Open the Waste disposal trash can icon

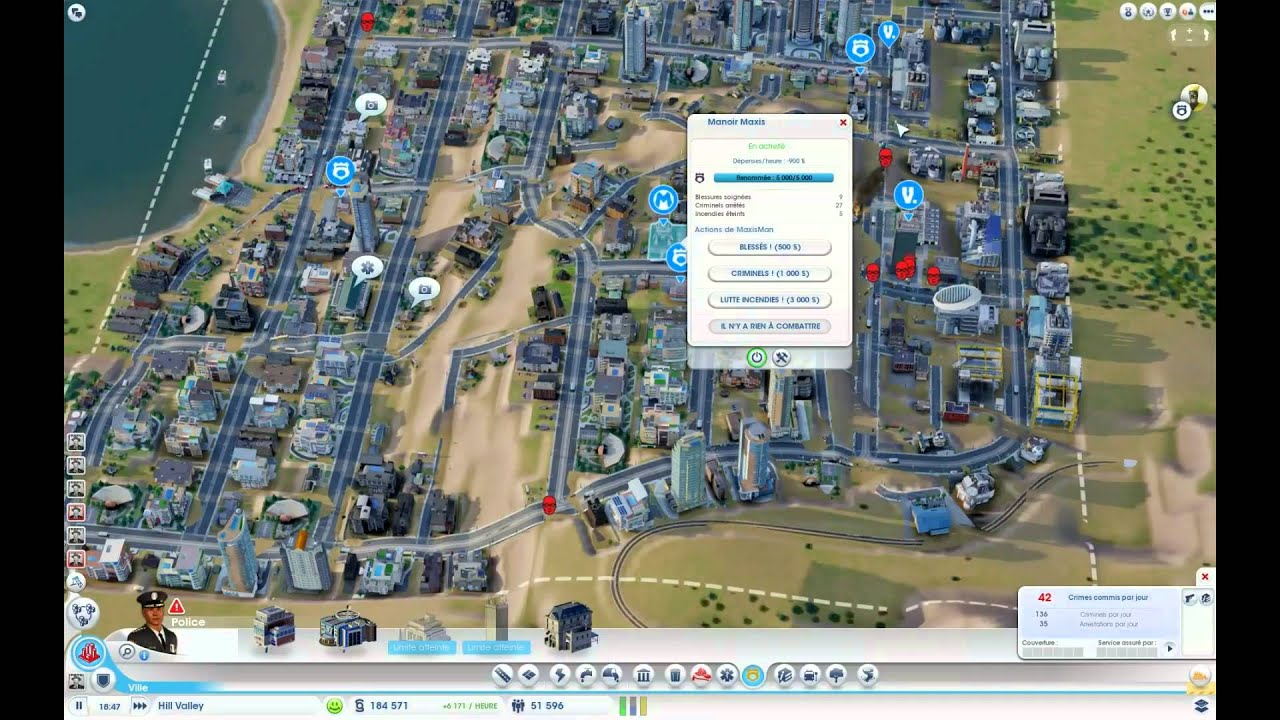tap(675, 676)
